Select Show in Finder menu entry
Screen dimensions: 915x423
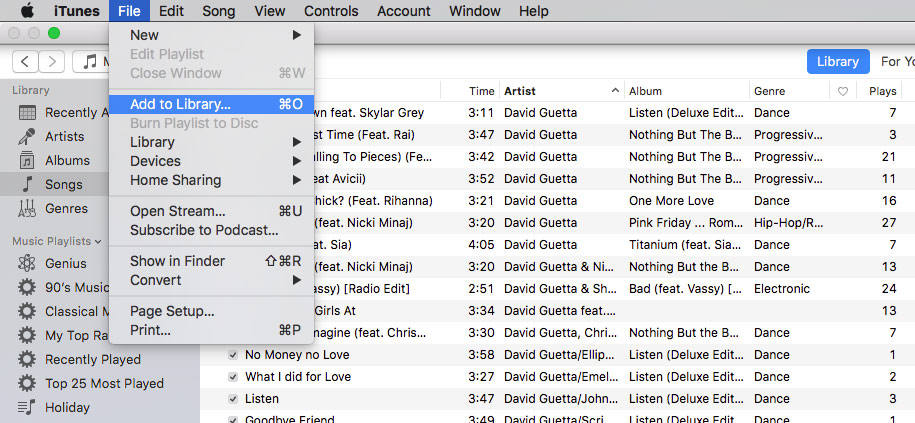[x=211, y=261]
